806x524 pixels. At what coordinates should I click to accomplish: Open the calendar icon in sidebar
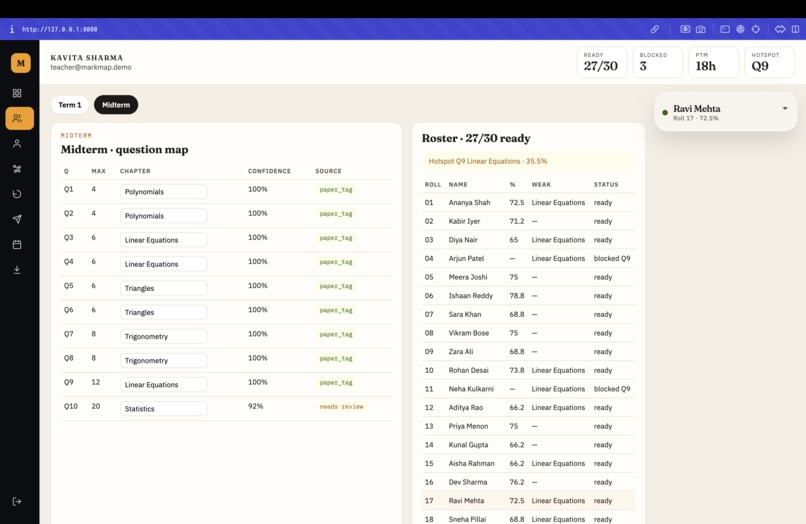tap(17, 244)
